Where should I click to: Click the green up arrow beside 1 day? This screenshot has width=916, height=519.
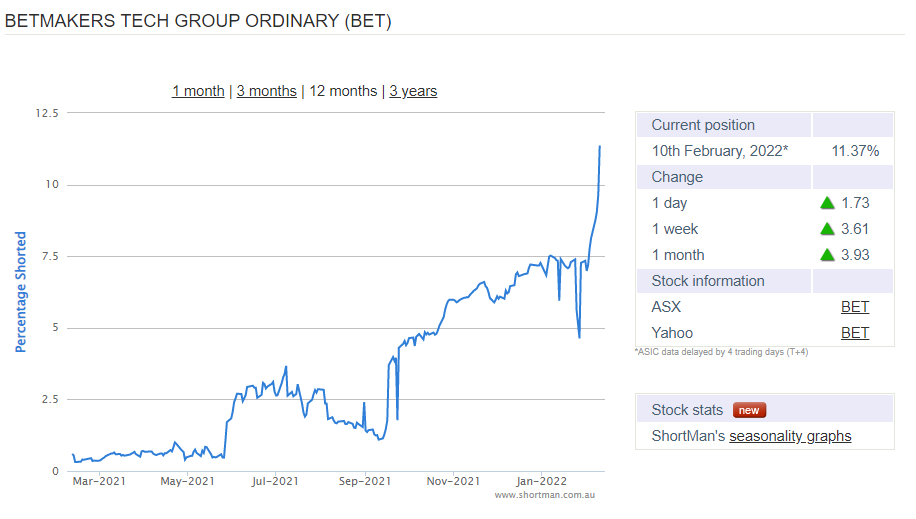(827, 203)
